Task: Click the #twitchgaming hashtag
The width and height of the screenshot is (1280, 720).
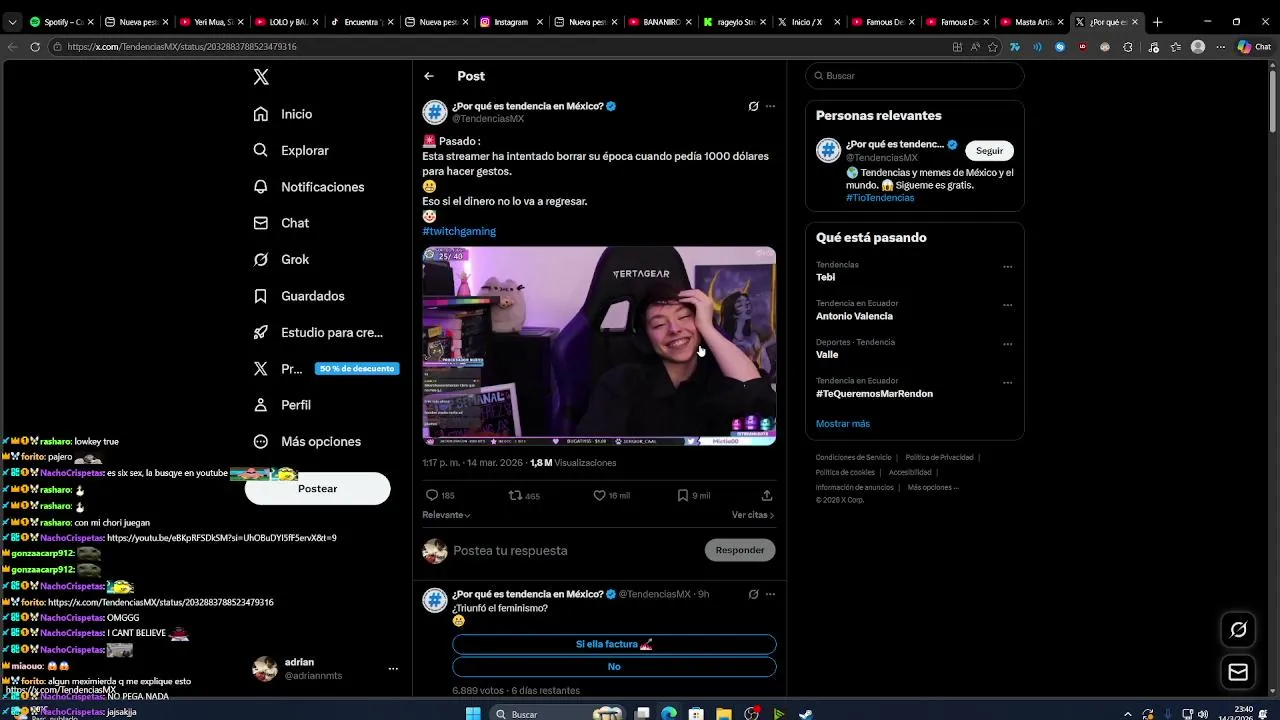Action: click(x=459, y=231)
